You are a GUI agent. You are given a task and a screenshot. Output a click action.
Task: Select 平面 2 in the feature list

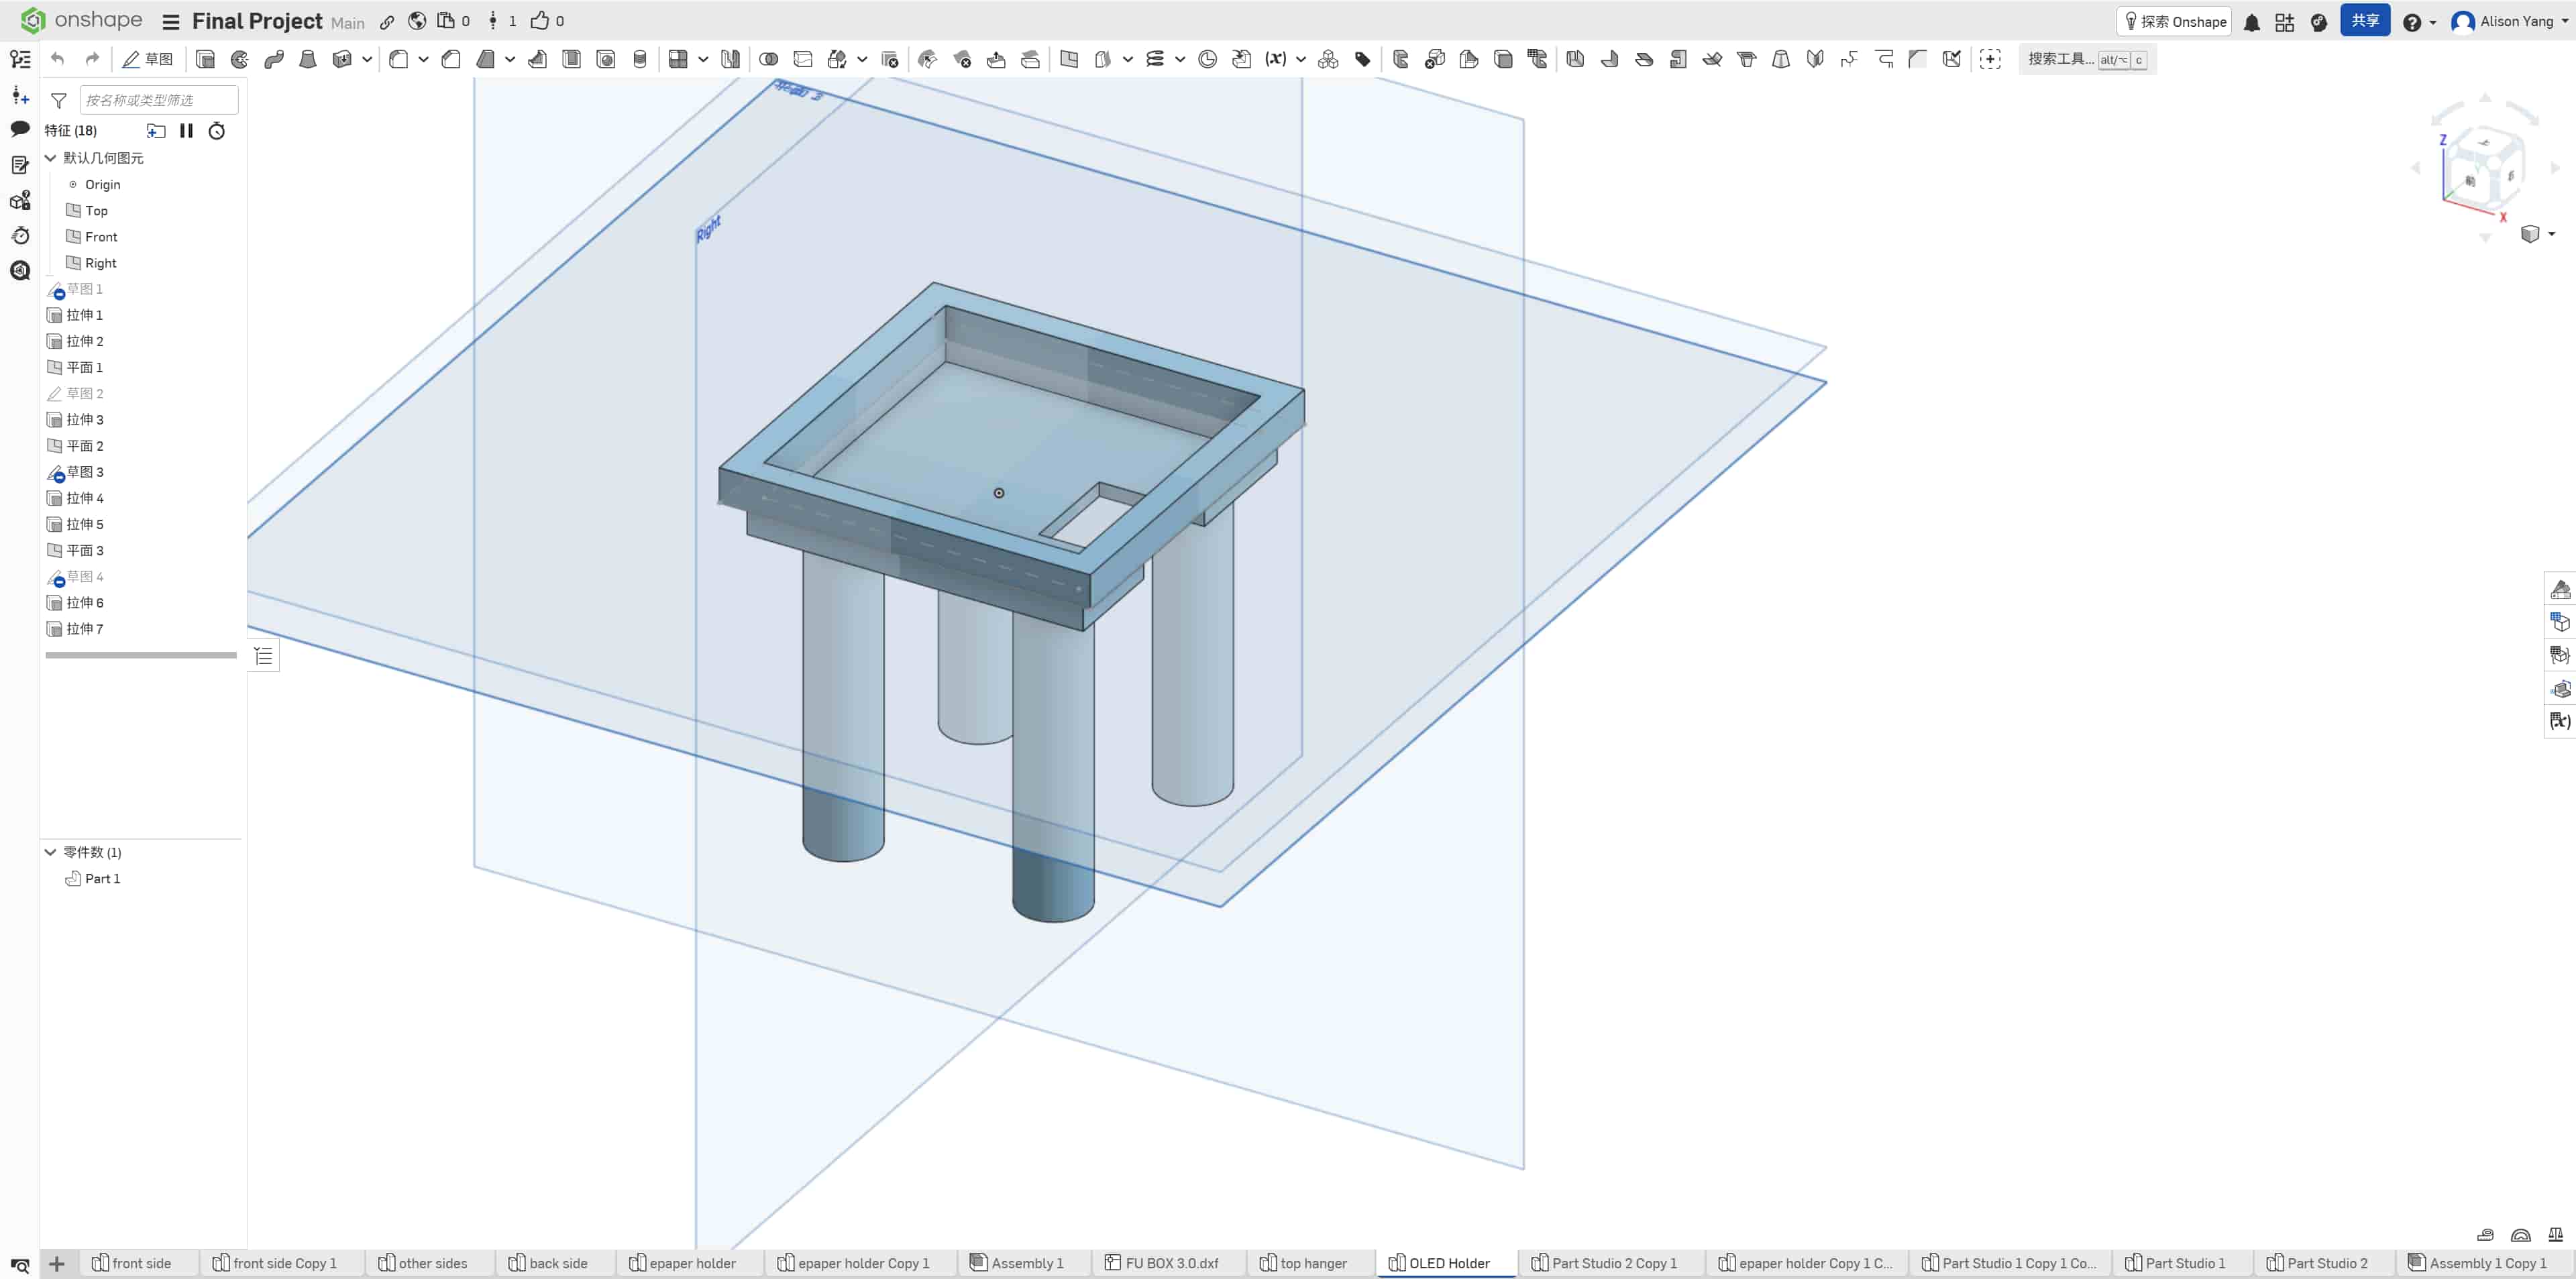(x=84, y=446)
